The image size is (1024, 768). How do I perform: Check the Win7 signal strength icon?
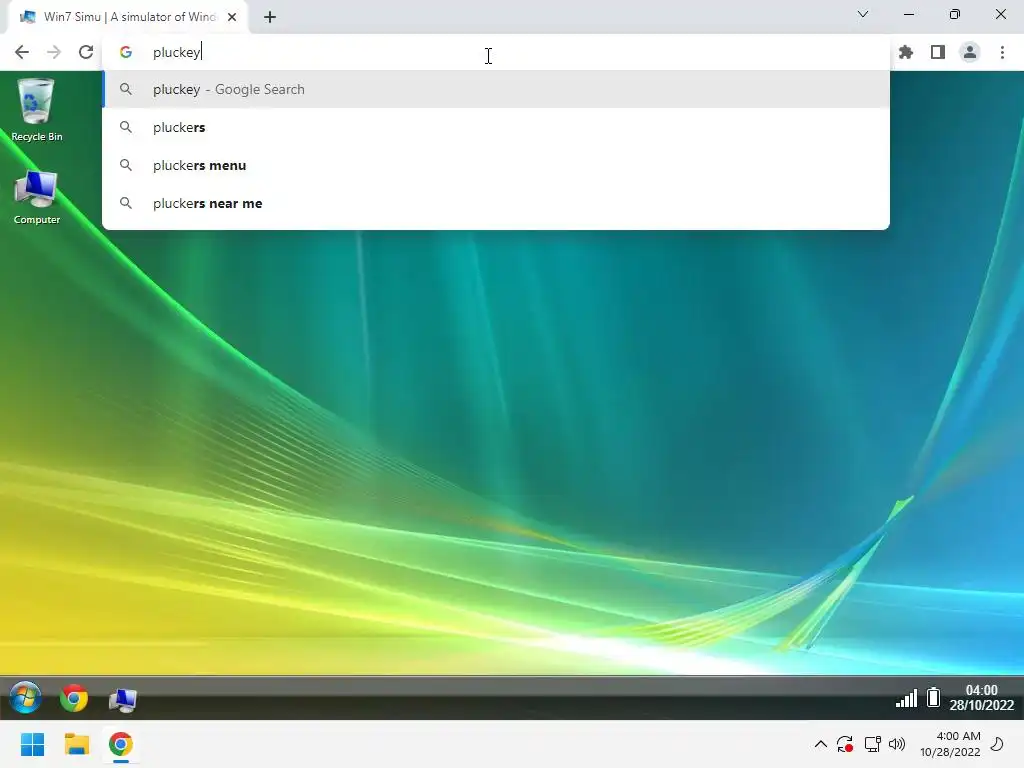click(x=906, y=698)
